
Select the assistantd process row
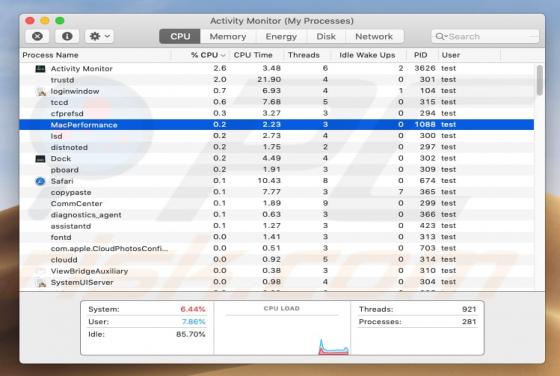coord(277,226)
